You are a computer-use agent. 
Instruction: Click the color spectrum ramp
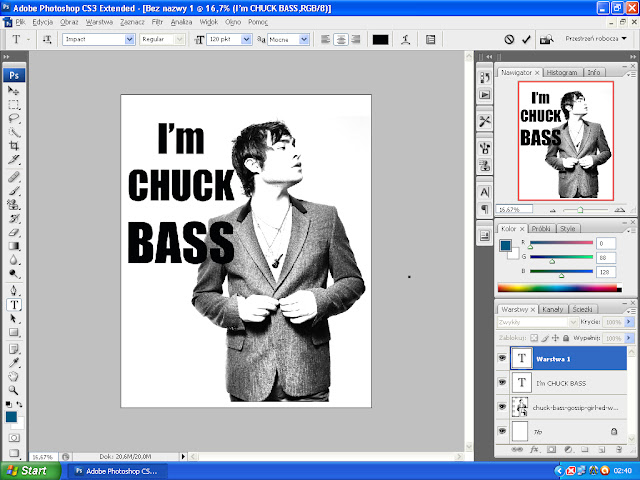pyautogui.click(x=559, y=288)
